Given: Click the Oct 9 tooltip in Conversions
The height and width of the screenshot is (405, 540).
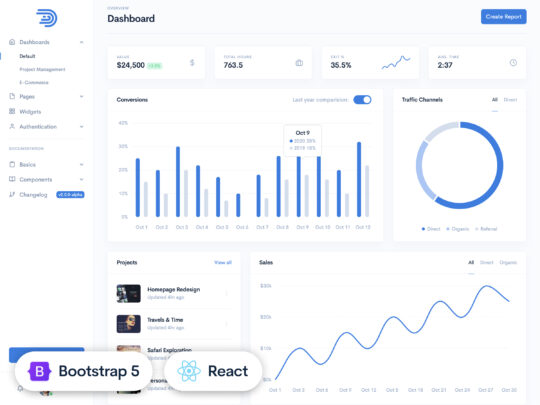Looking at the screenshot, I should [x=302, y=140].
